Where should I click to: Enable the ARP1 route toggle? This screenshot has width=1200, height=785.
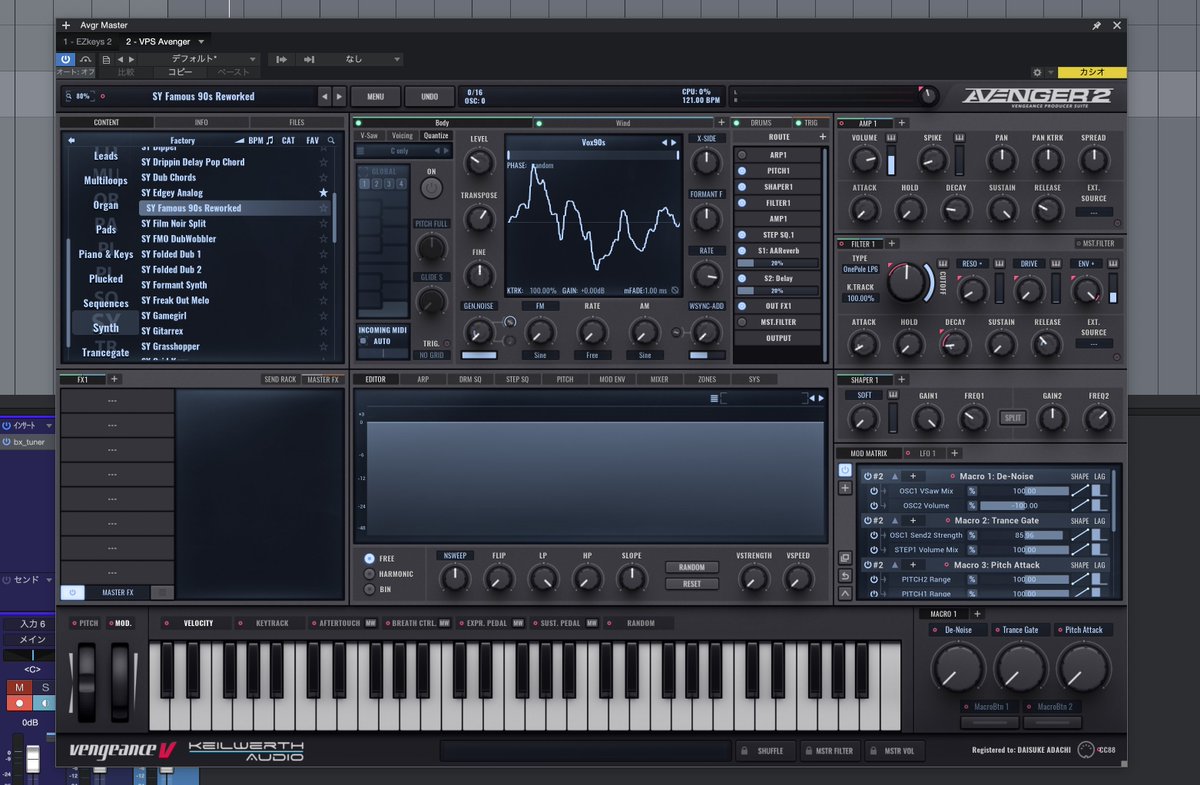tap(742, 155)
